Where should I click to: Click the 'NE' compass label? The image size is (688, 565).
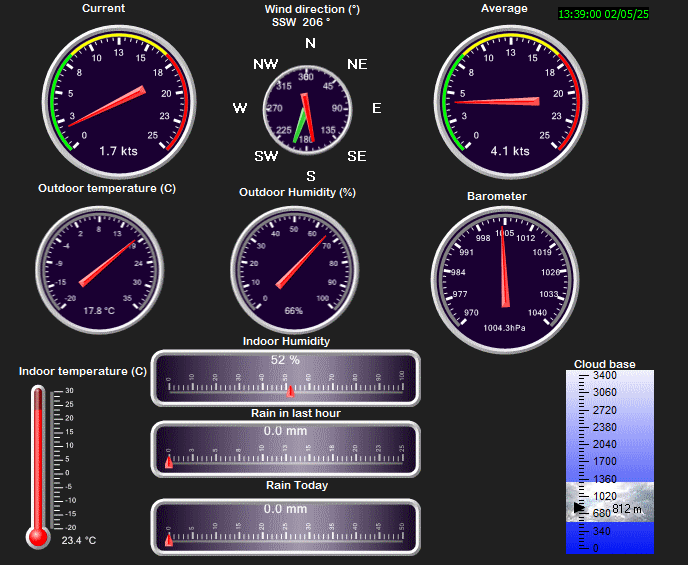click(x=357, y=64)
